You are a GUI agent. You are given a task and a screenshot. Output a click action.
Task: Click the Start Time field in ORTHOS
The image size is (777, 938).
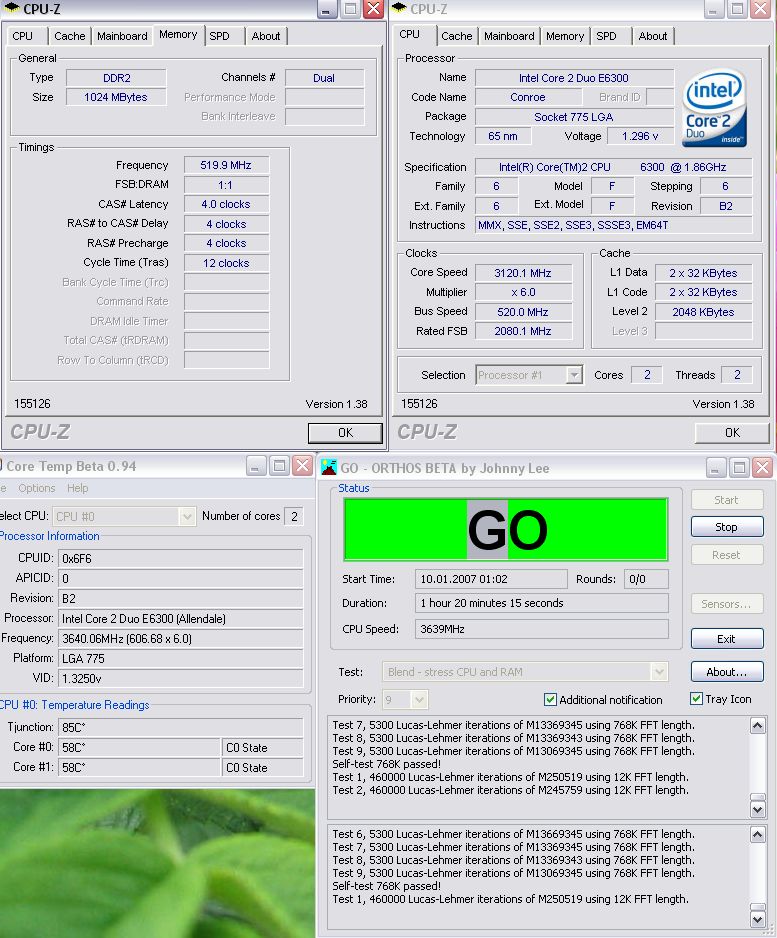coord(491,579)
